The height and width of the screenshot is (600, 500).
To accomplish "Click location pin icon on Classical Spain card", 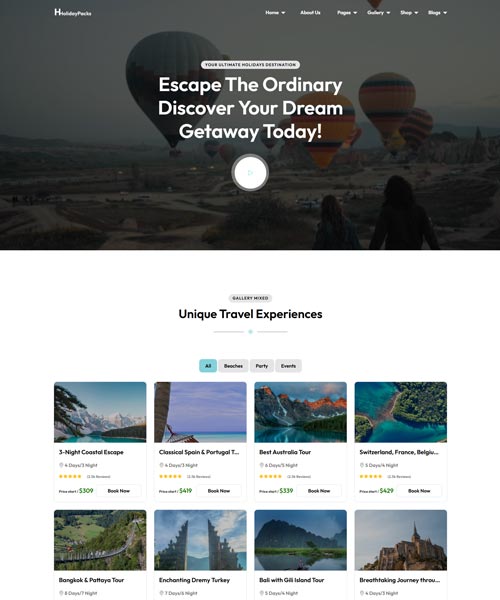I will (161, 465).
